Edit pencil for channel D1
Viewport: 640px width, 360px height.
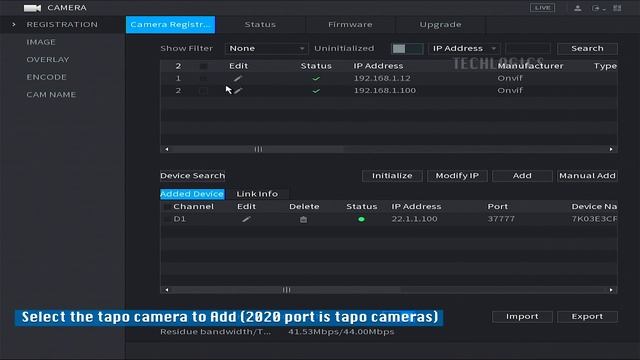pos(246,219)
